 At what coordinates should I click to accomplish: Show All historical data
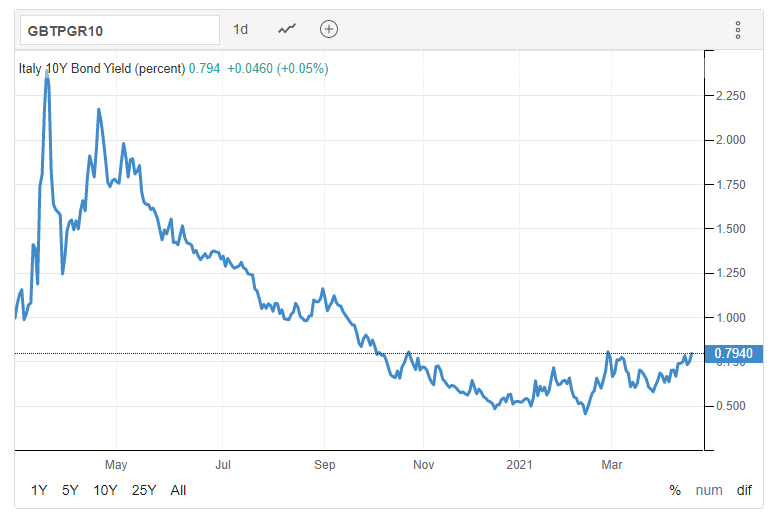coord(178,490)
